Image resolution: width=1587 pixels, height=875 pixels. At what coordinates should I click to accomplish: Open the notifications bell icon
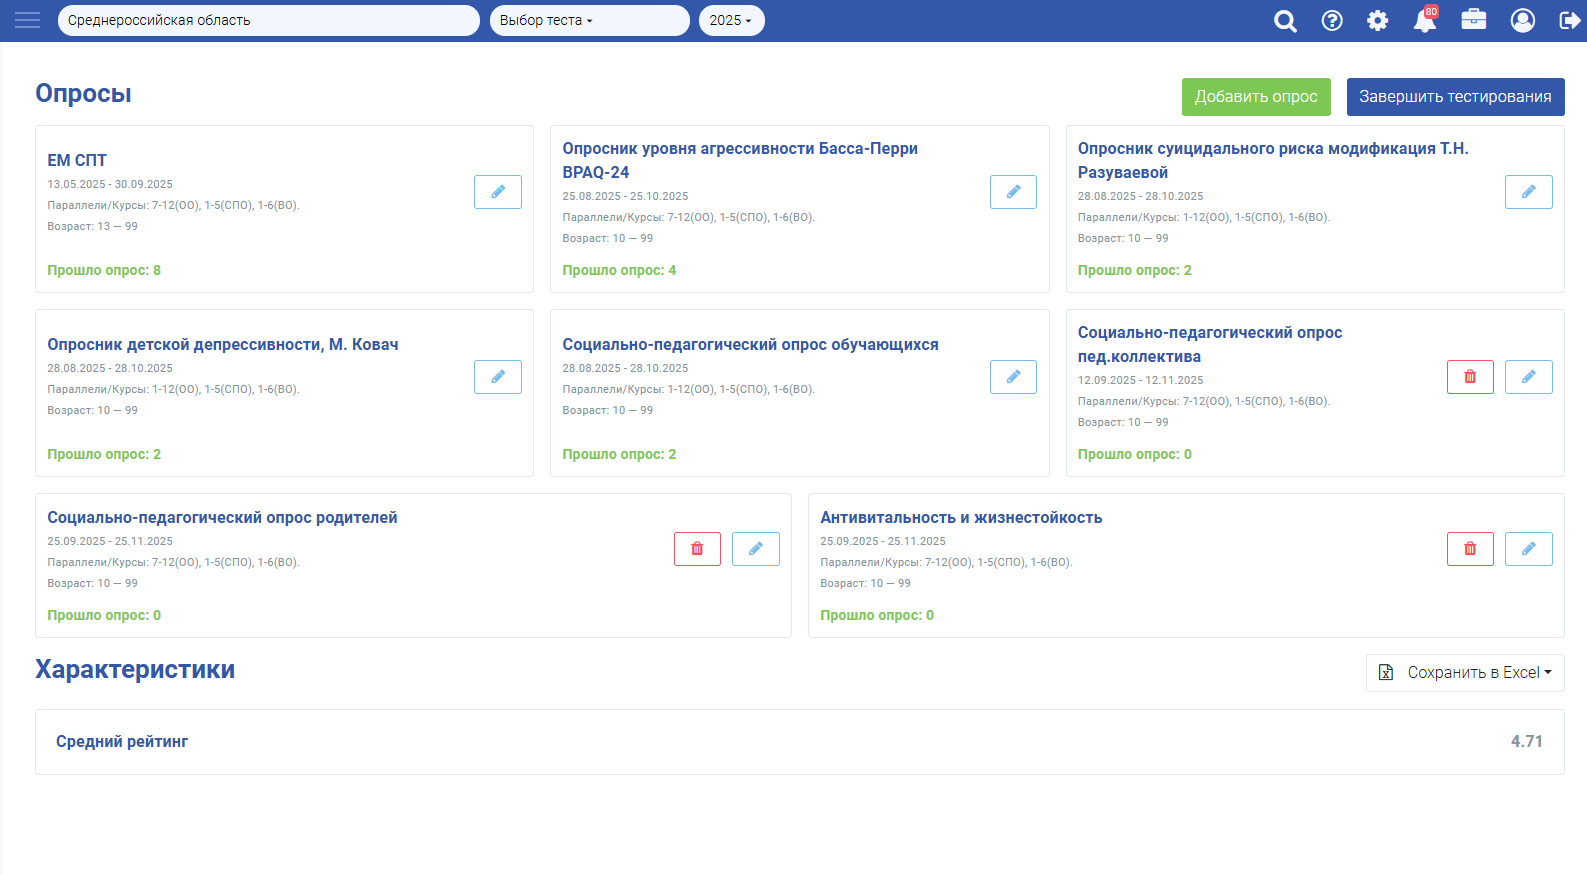pyautogui.click(x=1424, y=21)
